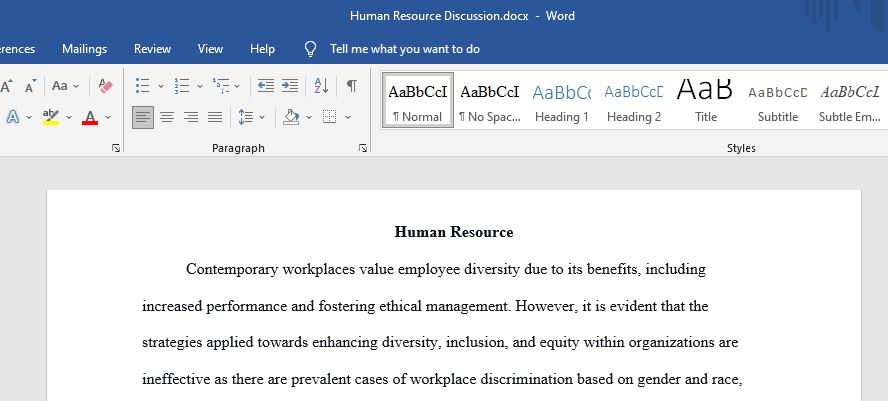Toggle align left
This screenshot has height=401, width=888.
pyautogui.click(x=143, y=117)
